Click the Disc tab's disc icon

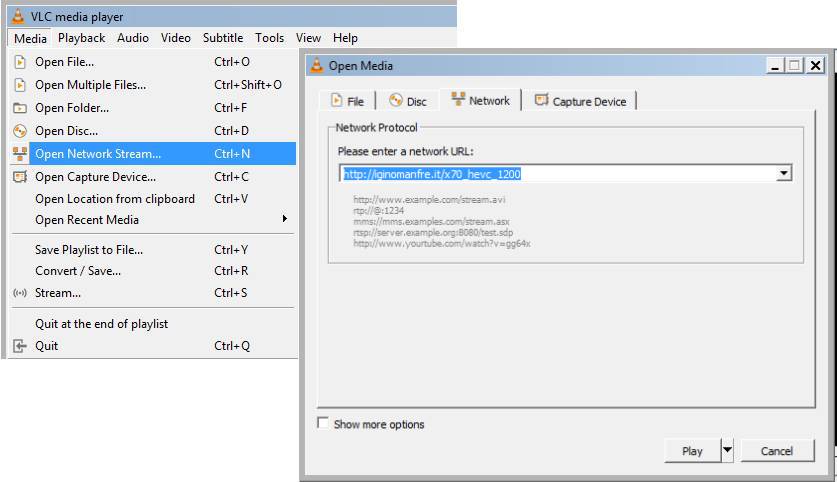coord(396,100)
